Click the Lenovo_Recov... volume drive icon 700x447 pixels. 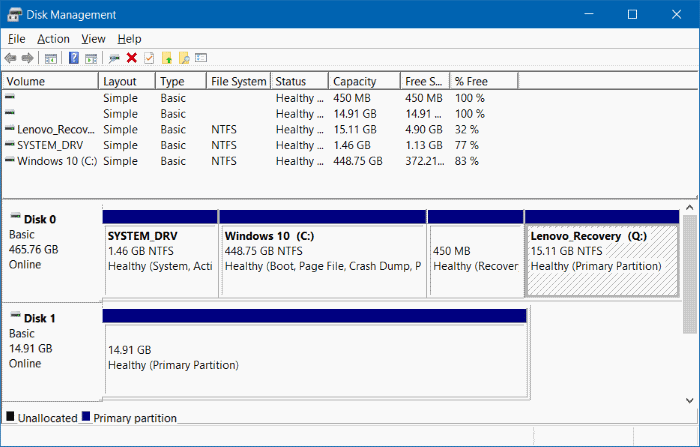[x=10, y=129]
